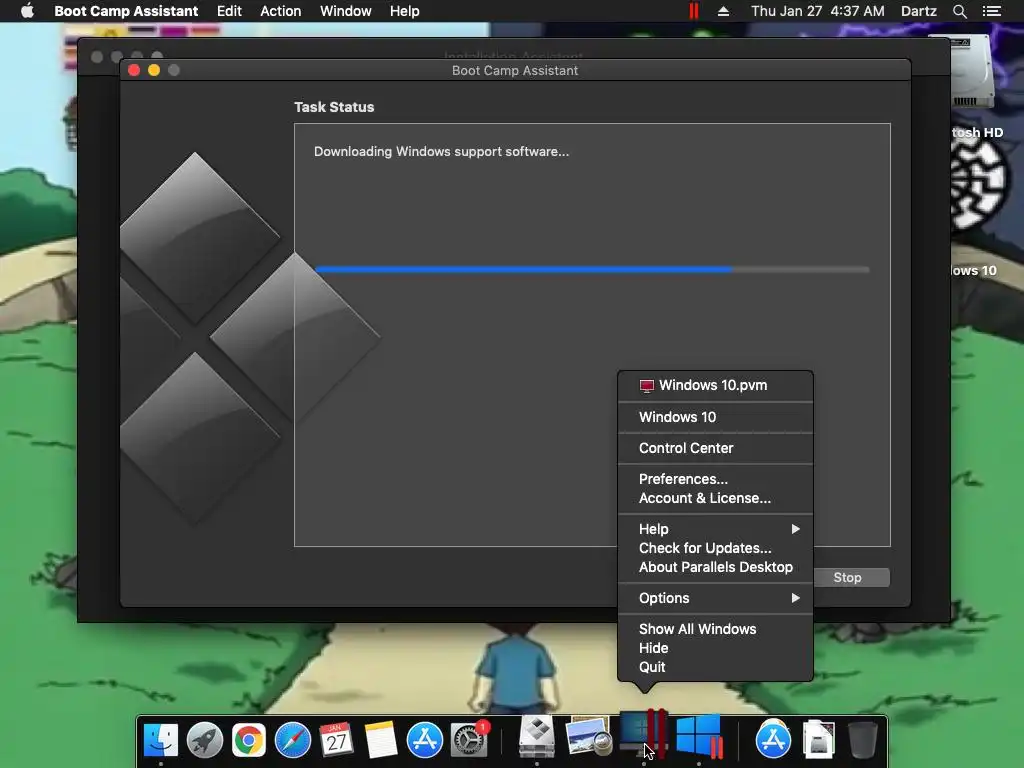Open the App Store downloads stack icon in dock
The height and width of the screenshot is (768, 1024).
pyautogui.click(x=773, y=739)
